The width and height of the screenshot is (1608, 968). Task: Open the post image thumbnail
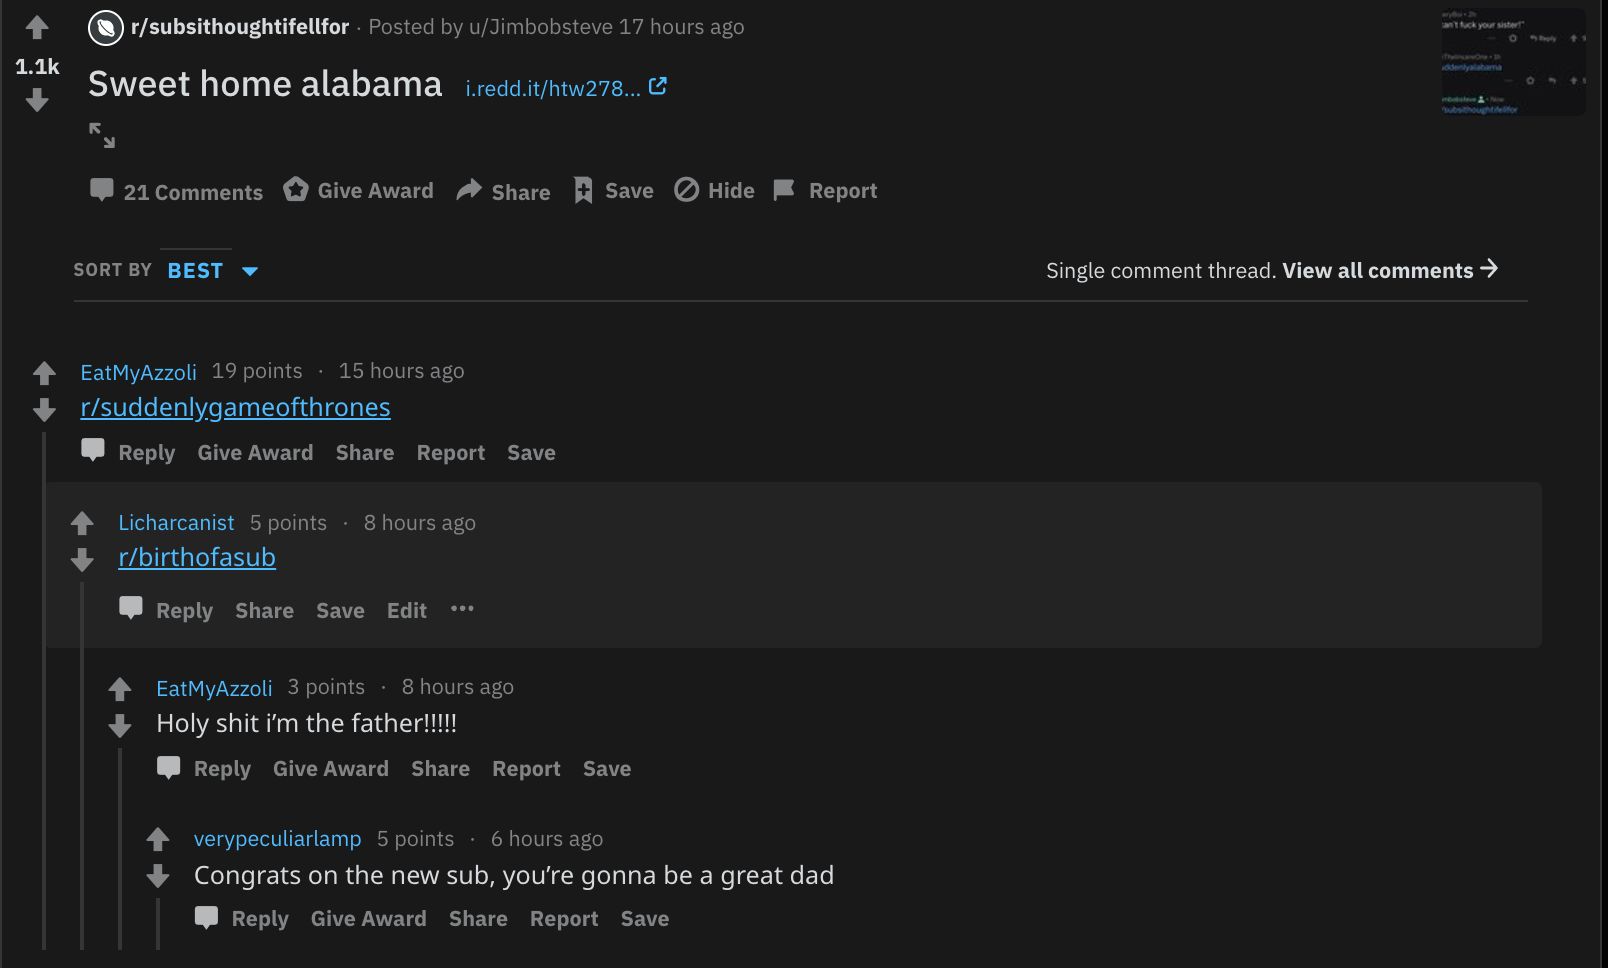[x=1512, y=62]
